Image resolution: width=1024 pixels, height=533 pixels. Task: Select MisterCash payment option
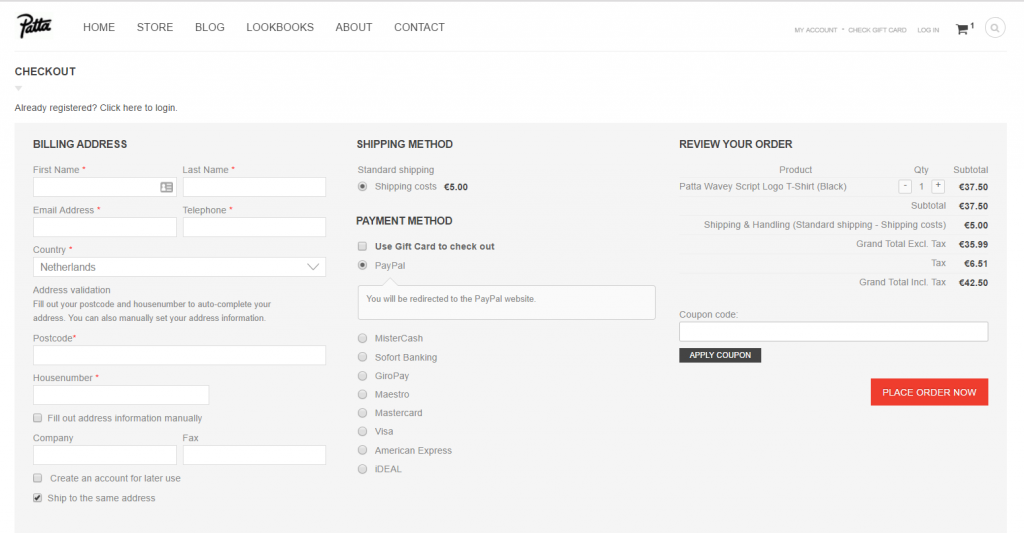[x=362, y=338]
